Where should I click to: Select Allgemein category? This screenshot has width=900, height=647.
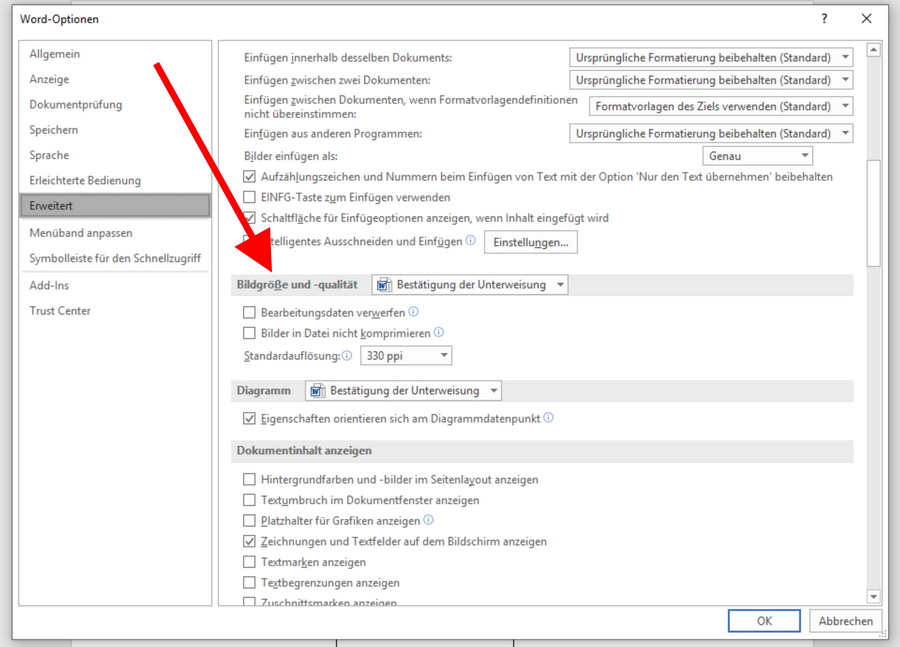point(115,54)
